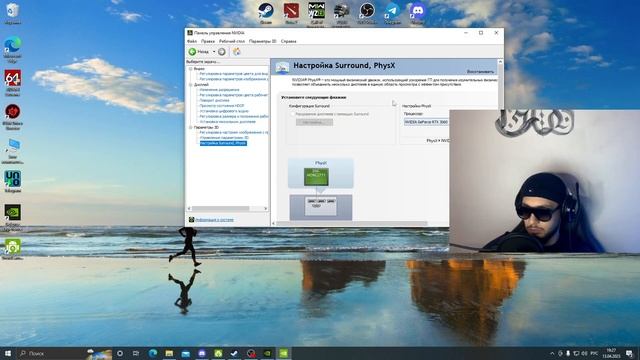Open the taskbar clock and date

click(611, 353)
